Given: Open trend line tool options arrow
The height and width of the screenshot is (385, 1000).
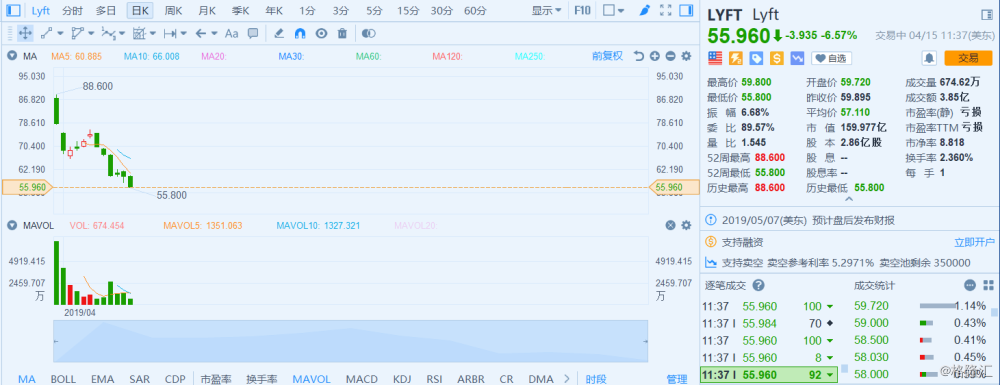Looking at the screenshot, I should 61,33.
